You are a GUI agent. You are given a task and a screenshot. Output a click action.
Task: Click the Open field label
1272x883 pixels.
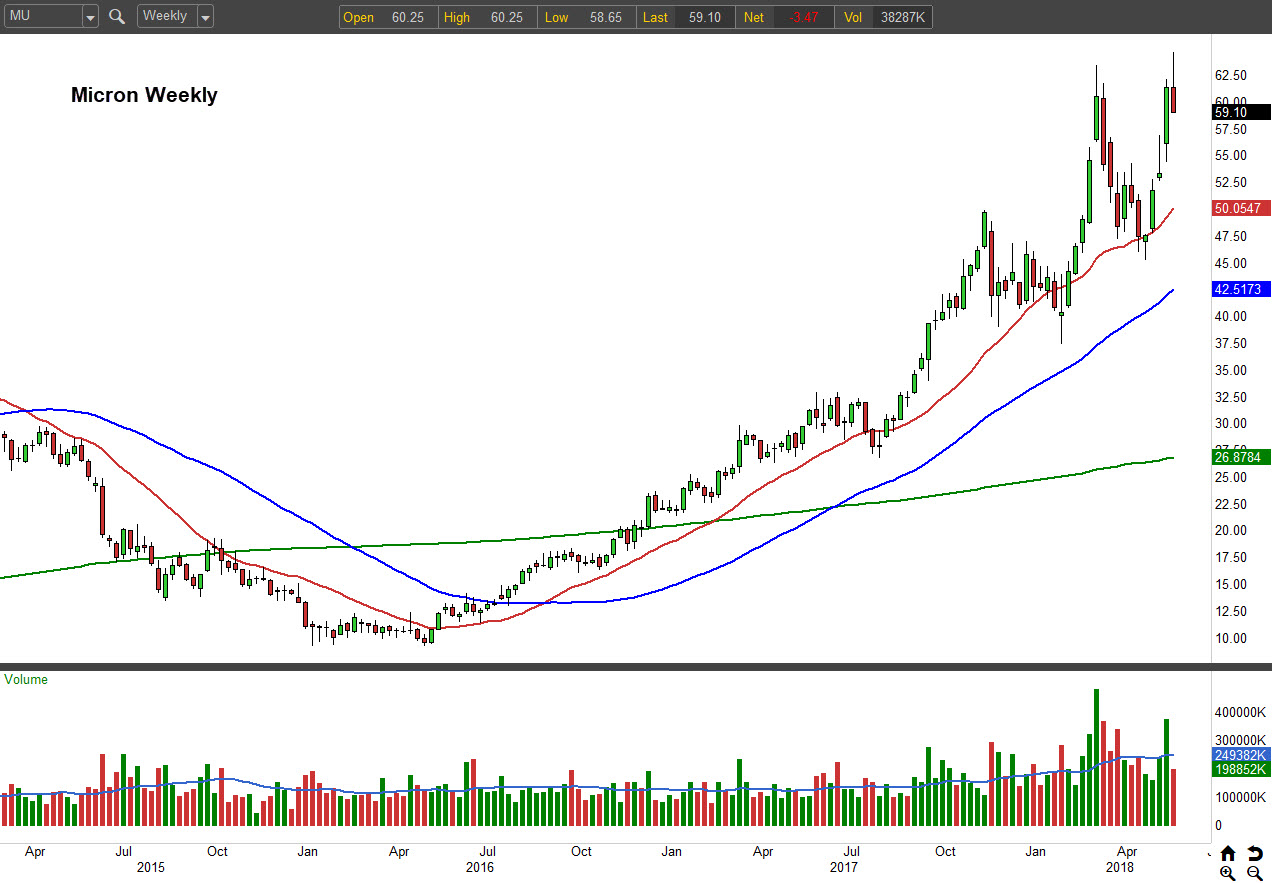coord(359,17)
